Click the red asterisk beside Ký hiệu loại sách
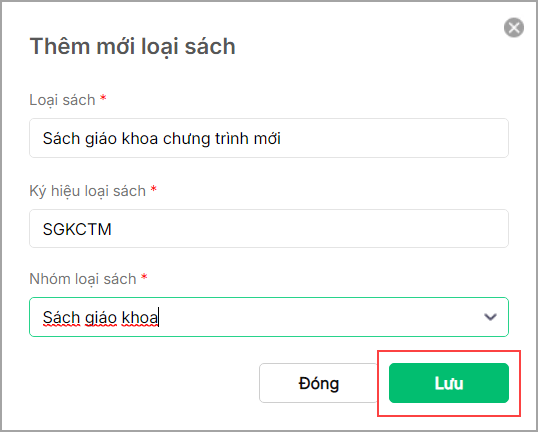The width and height of the screenshot is (538, 432). [154, 189]
